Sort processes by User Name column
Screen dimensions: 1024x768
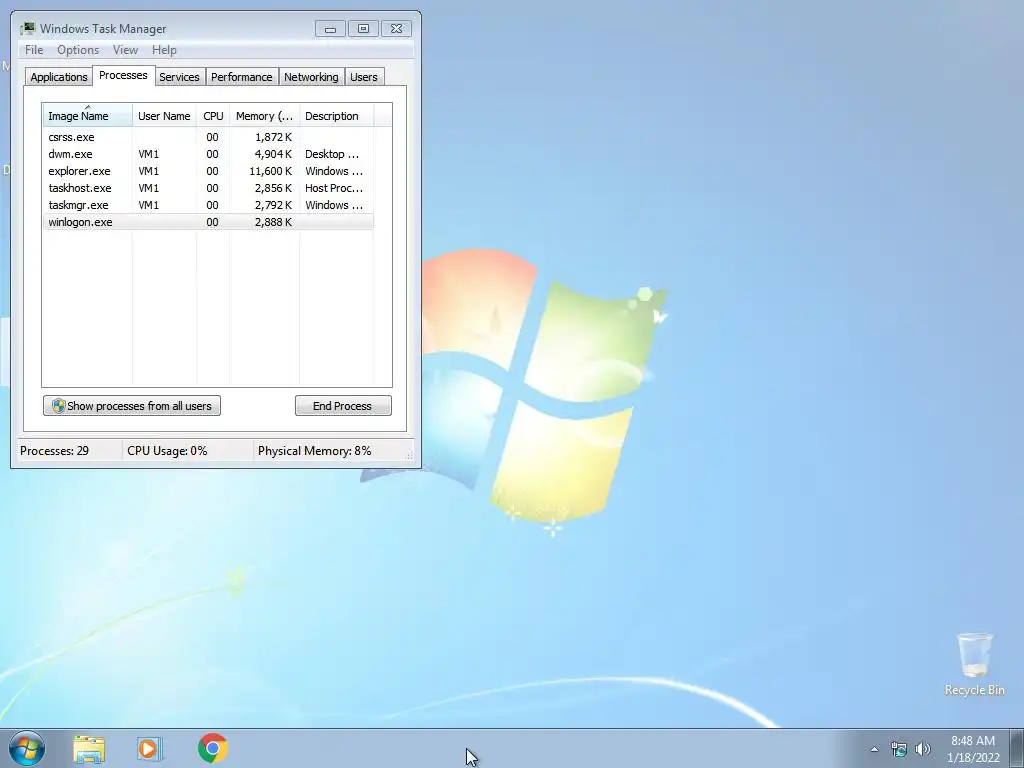coord(165,116)
